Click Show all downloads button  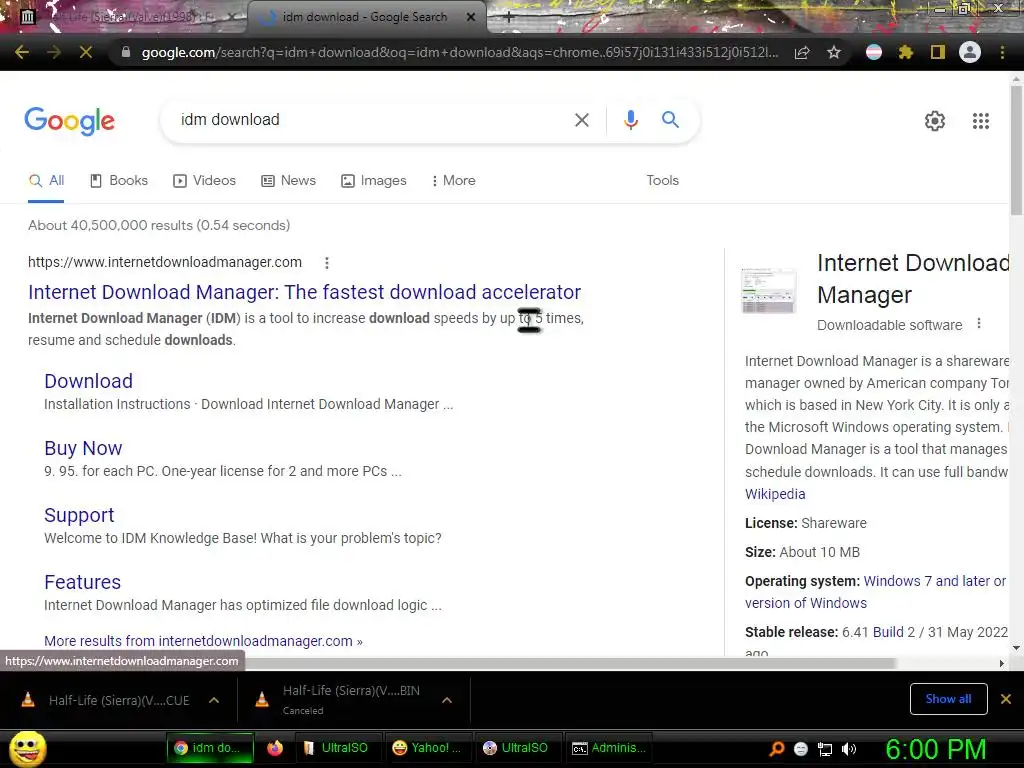pyautogui.click(x=948, y=699)
